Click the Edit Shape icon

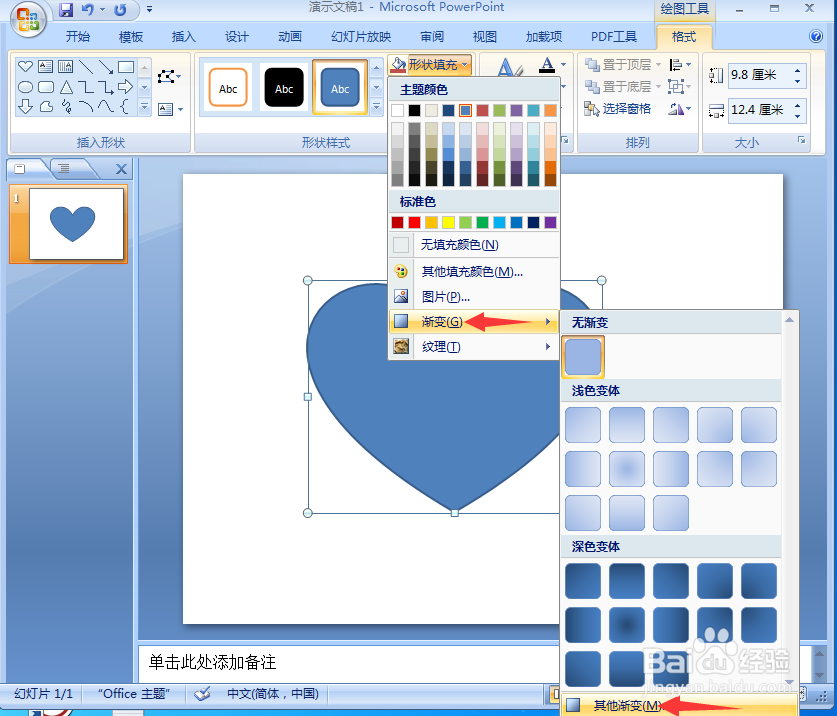pyautogui.click(x=167, y=76)
